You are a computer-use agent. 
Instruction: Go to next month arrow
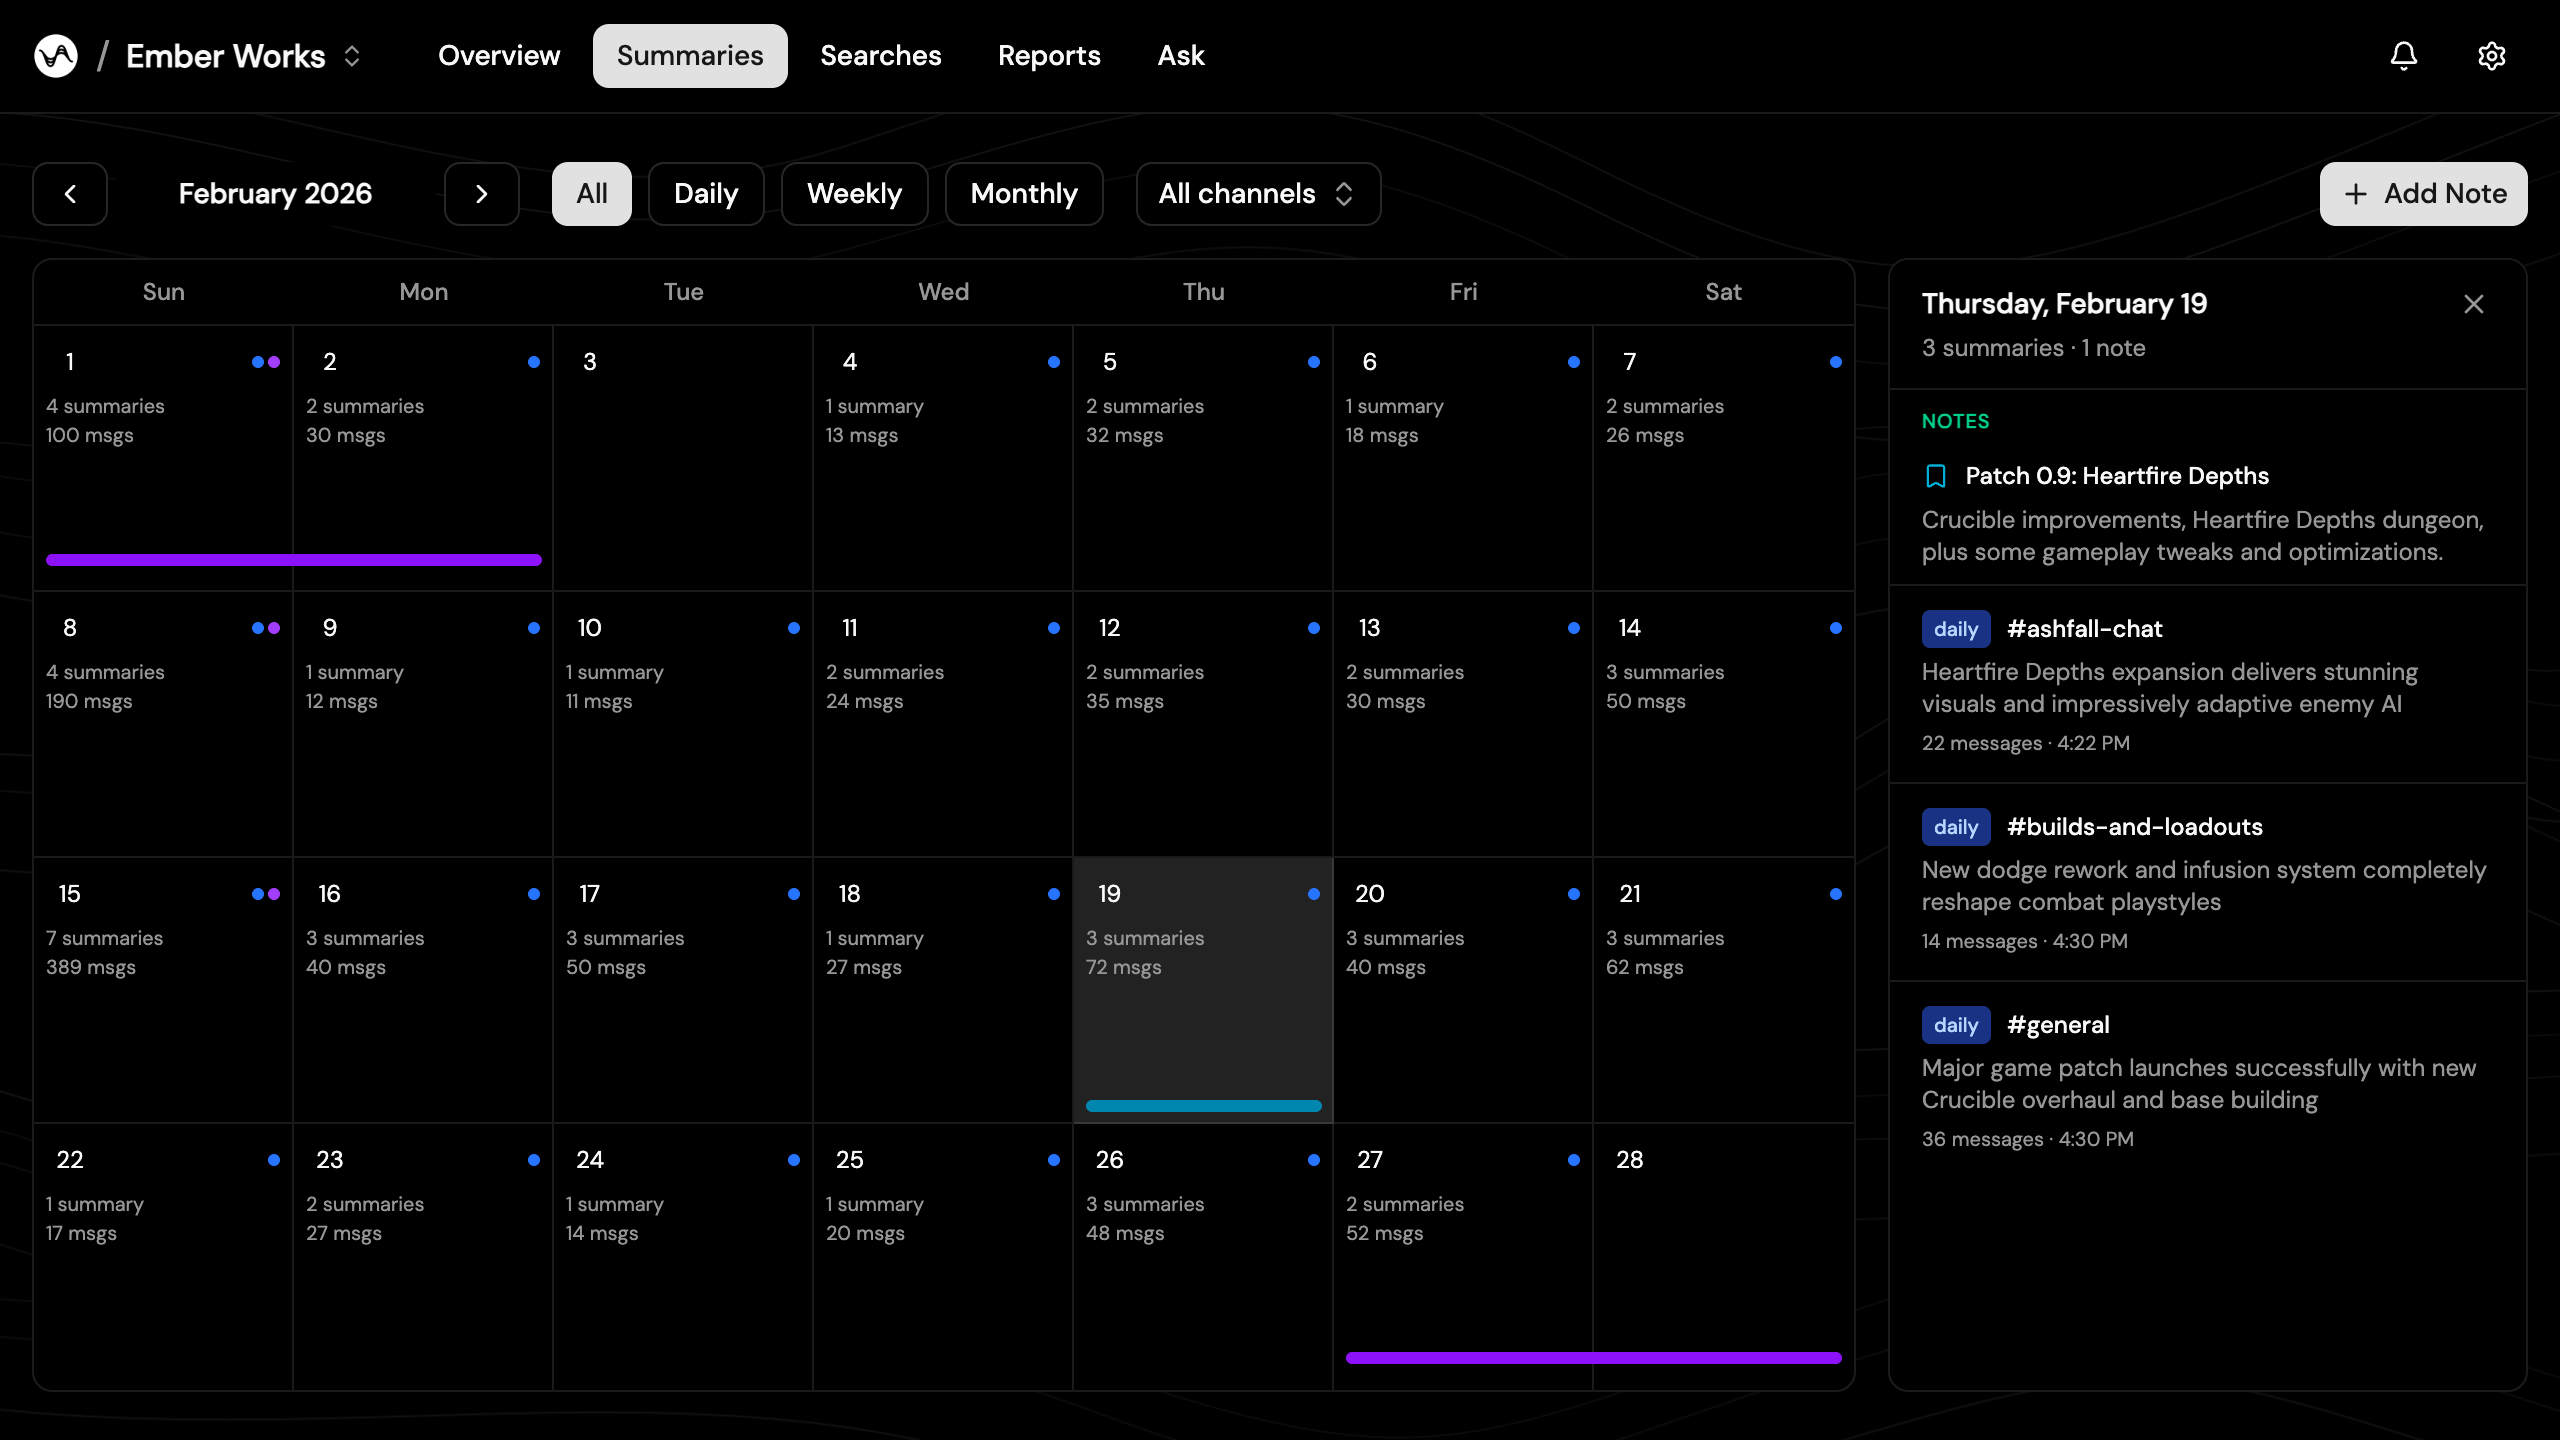[x=482, y=194]
